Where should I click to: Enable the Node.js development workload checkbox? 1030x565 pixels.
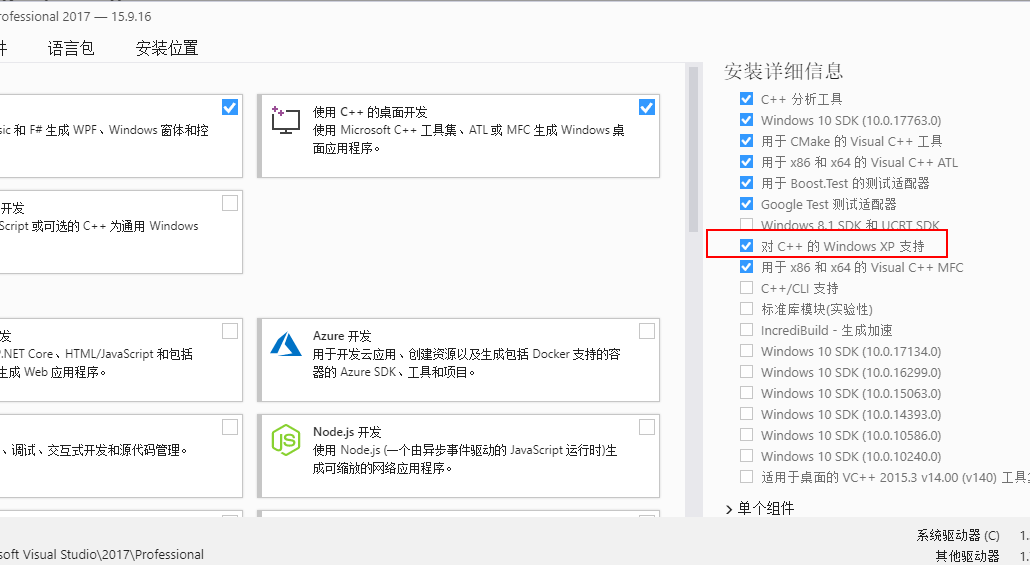(646, 427)
